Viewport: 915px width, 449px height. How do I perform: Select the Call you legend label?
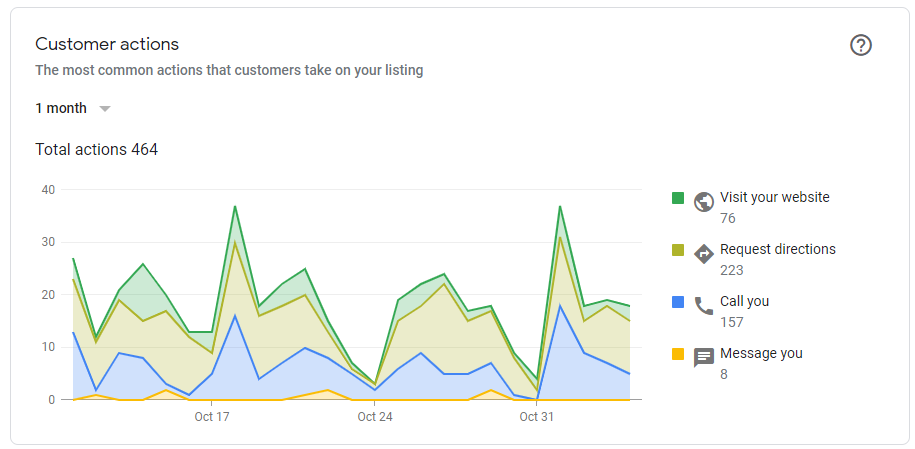click(x=745, y=301)
